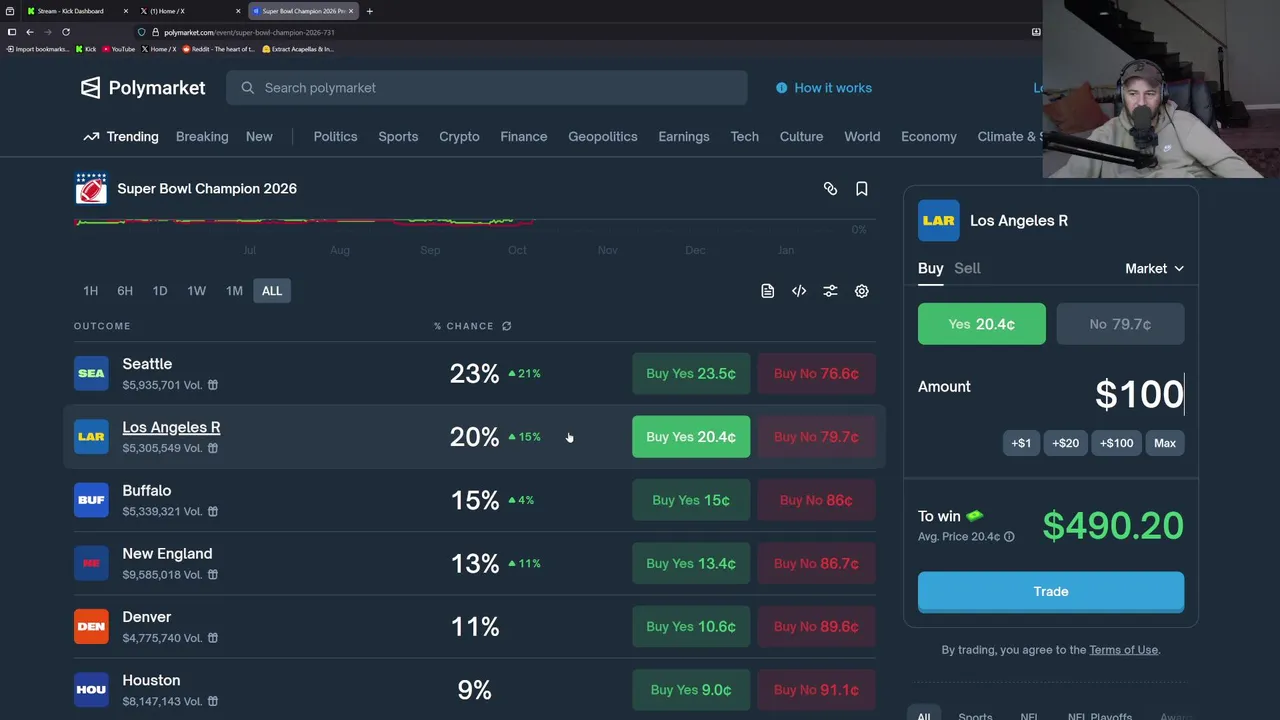
Task: Open the Reddit bookmark
Action: (219, 49)
